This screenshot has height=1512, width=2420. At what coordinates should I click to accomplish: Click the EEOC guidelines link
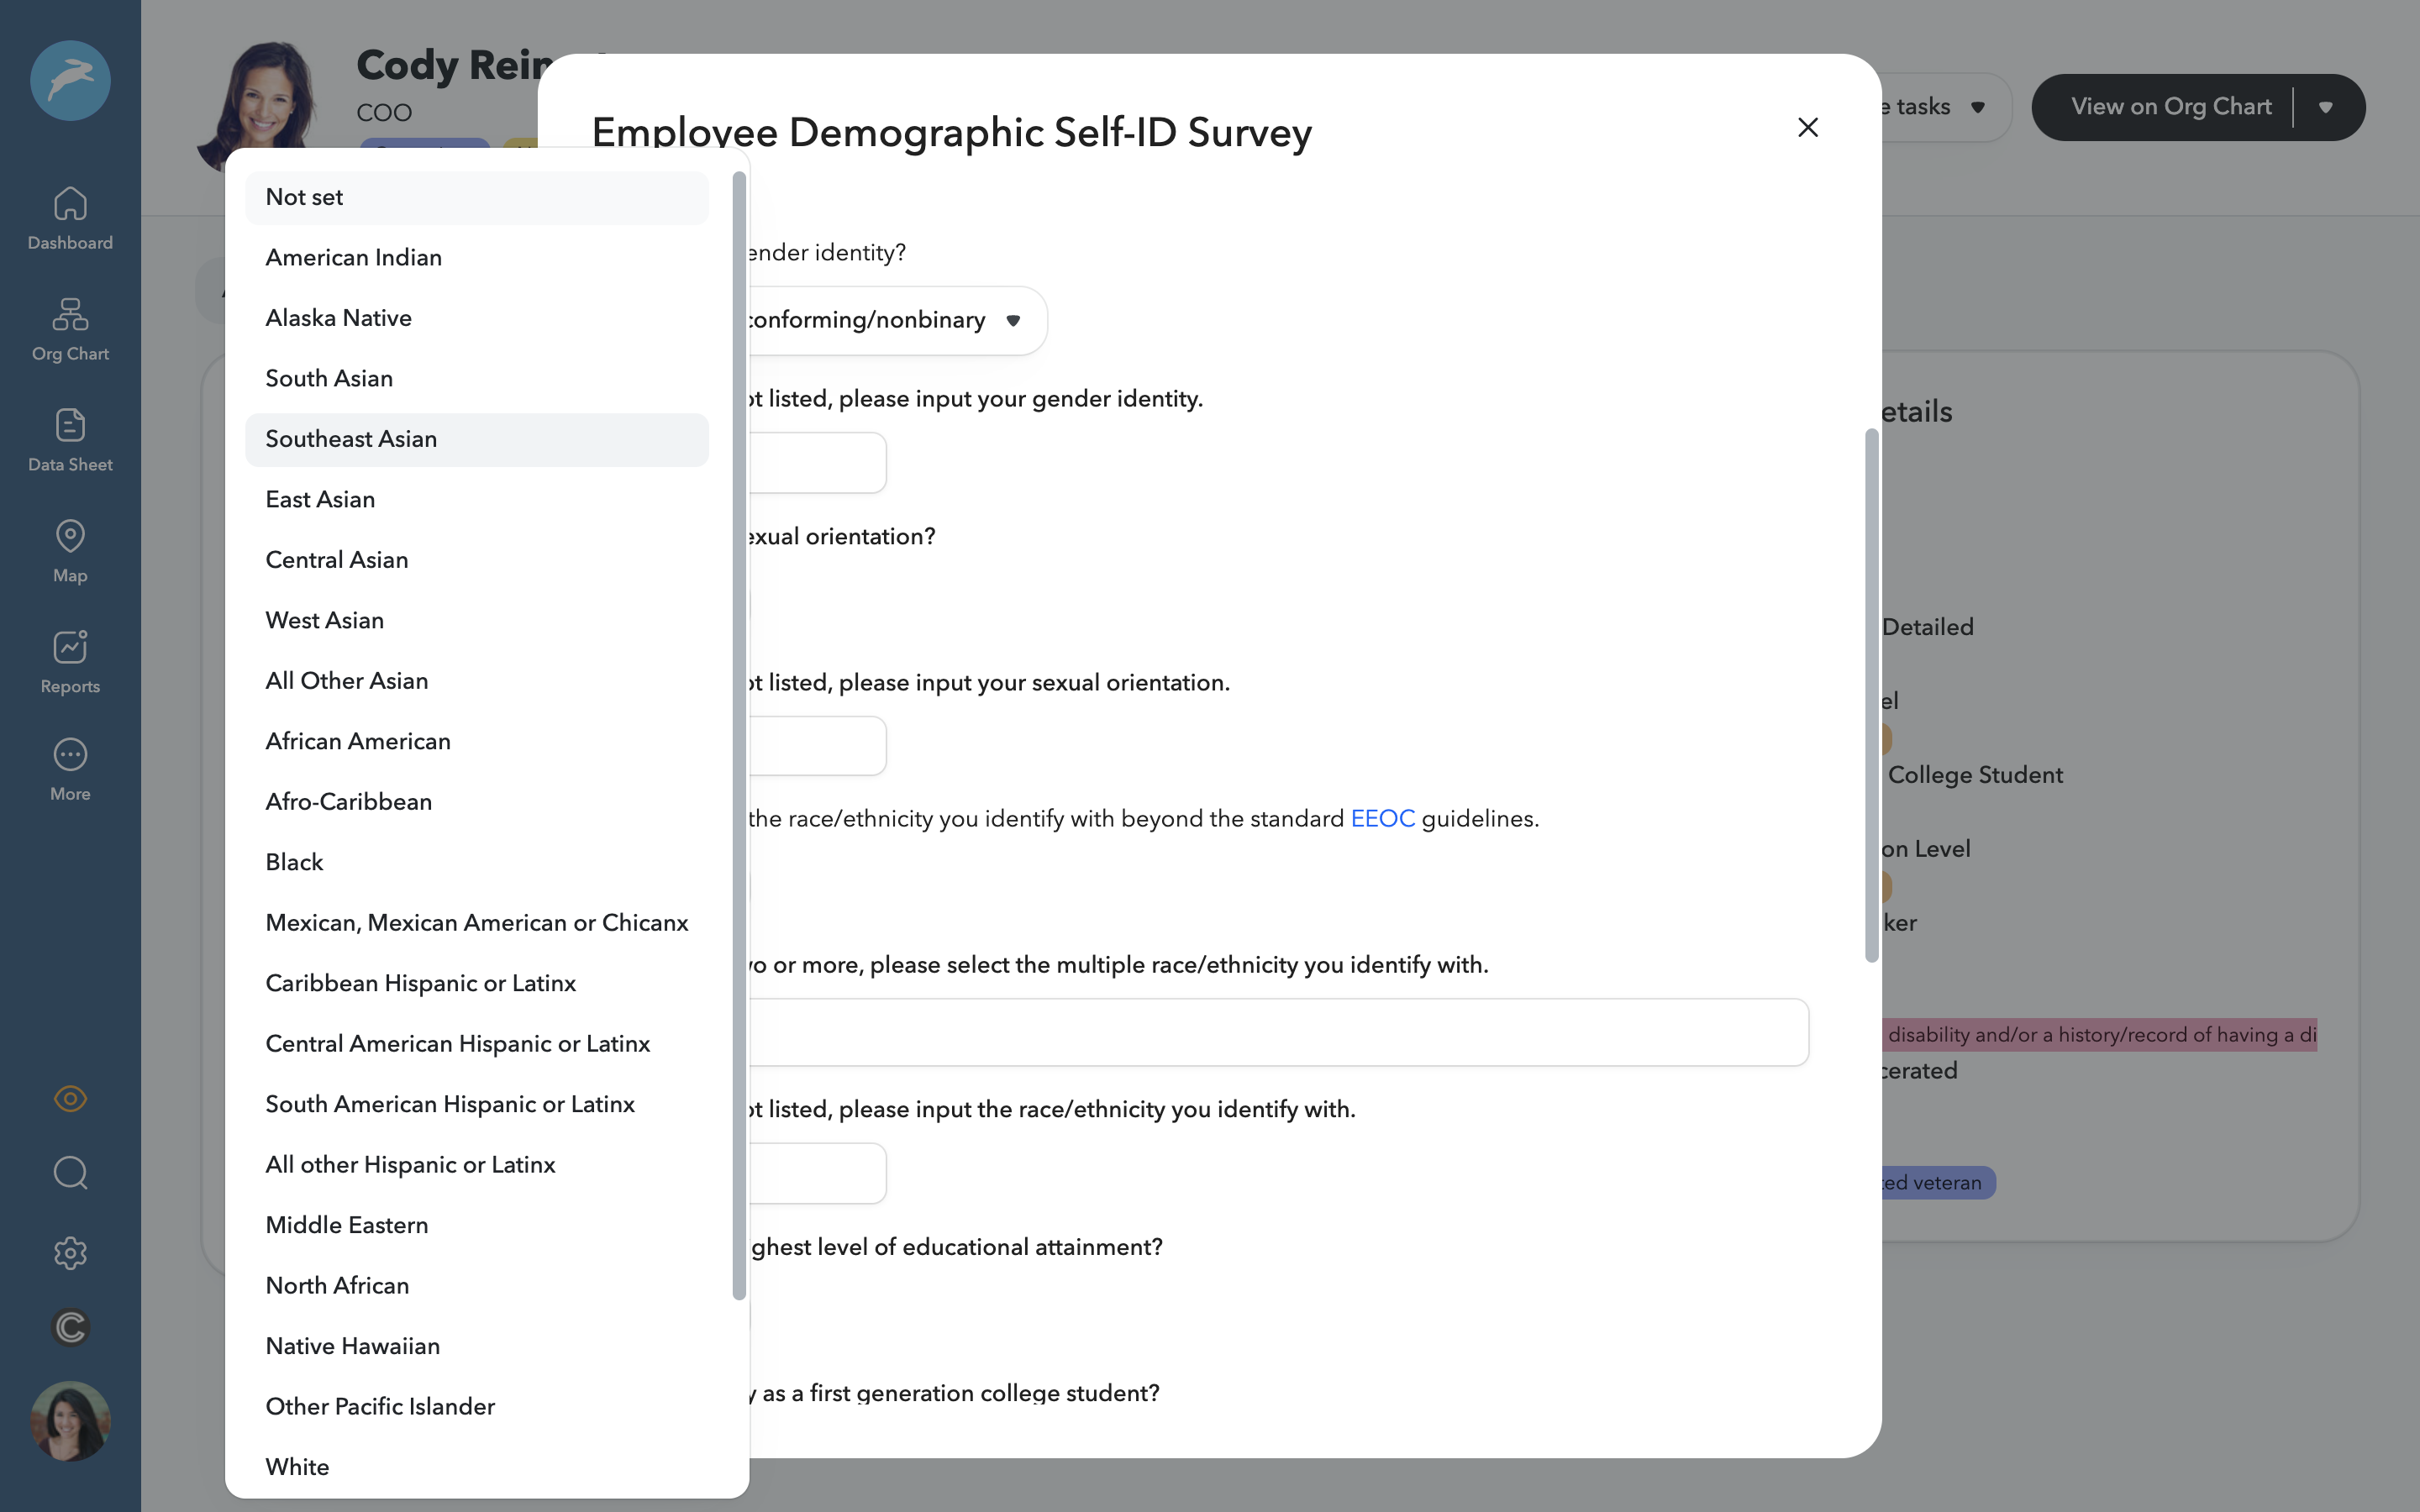[x=1382, y=818]
